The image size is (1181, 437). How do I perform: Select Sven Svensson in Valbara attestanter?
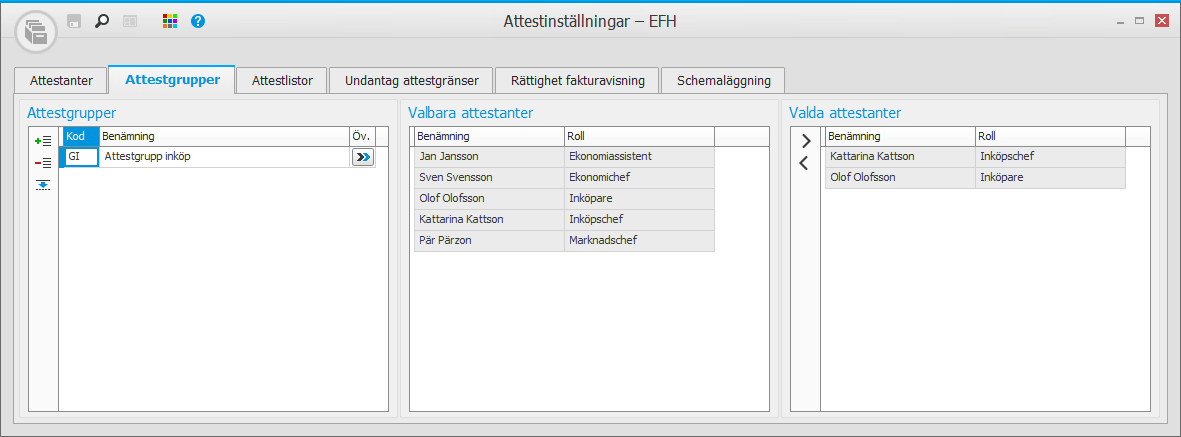click(455, 177)
